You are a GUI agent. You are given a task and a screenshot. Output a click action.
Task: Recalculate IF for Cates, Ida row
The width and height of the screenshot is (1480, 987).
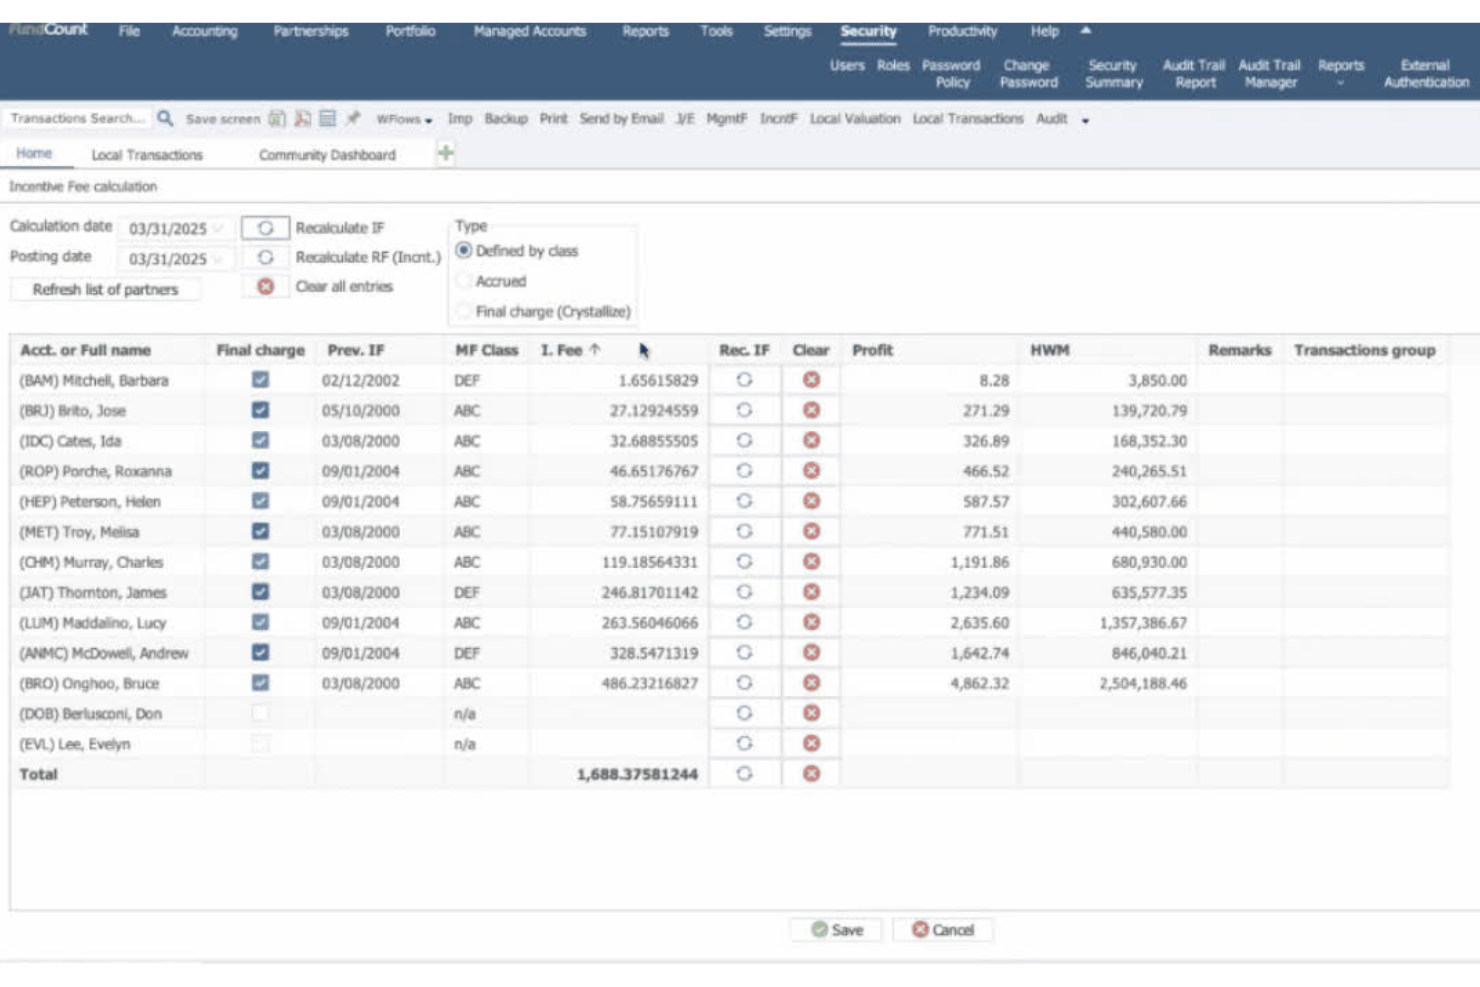(x=744, y=440)
